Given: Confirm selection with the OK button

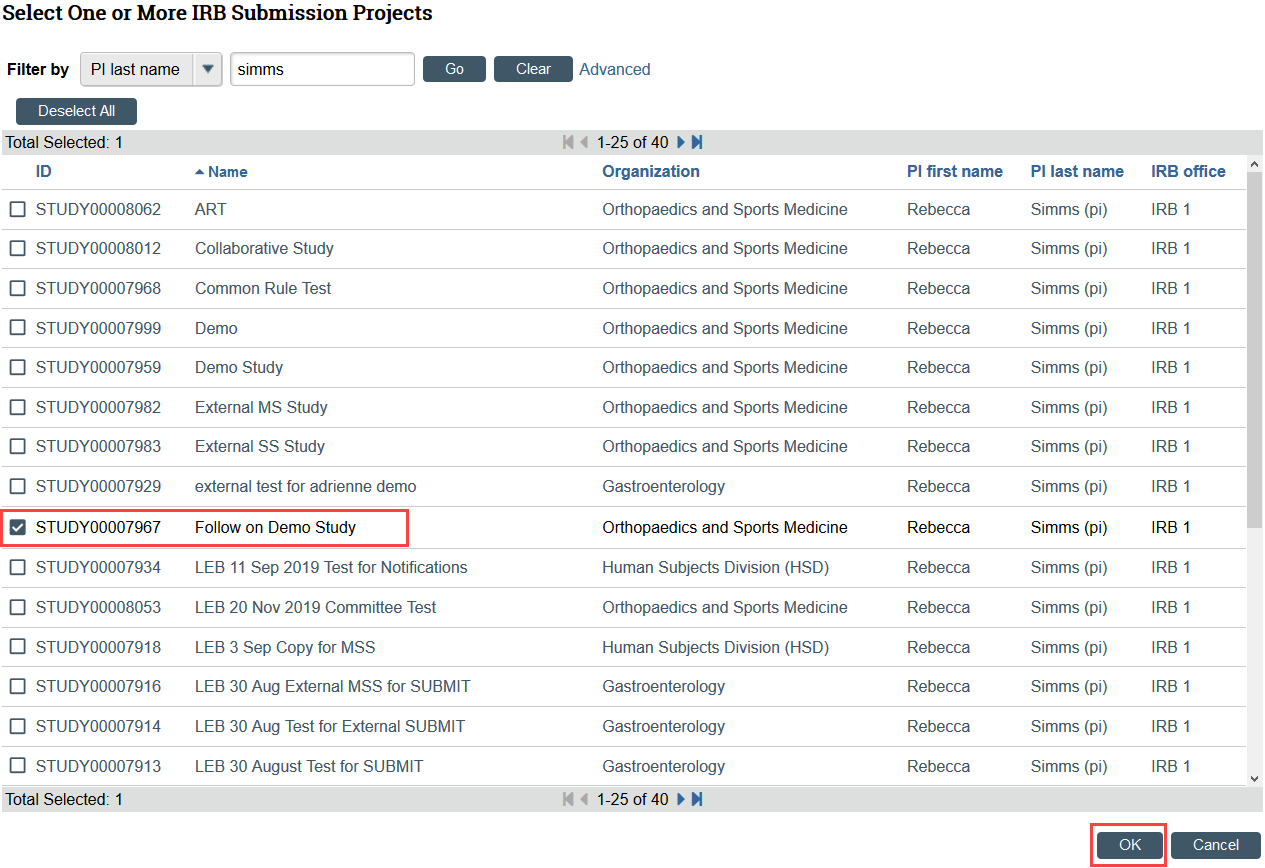Looking at the screenshot, I should point(1130,845).
